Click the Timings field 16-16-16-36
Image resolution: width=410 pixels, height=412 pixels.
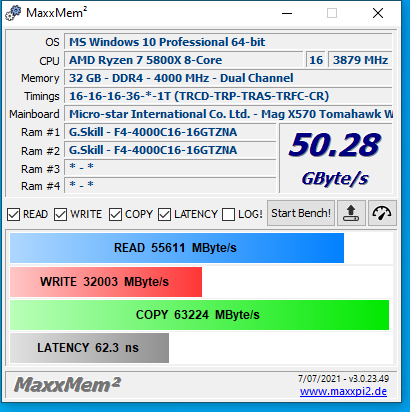click(228, 96)
